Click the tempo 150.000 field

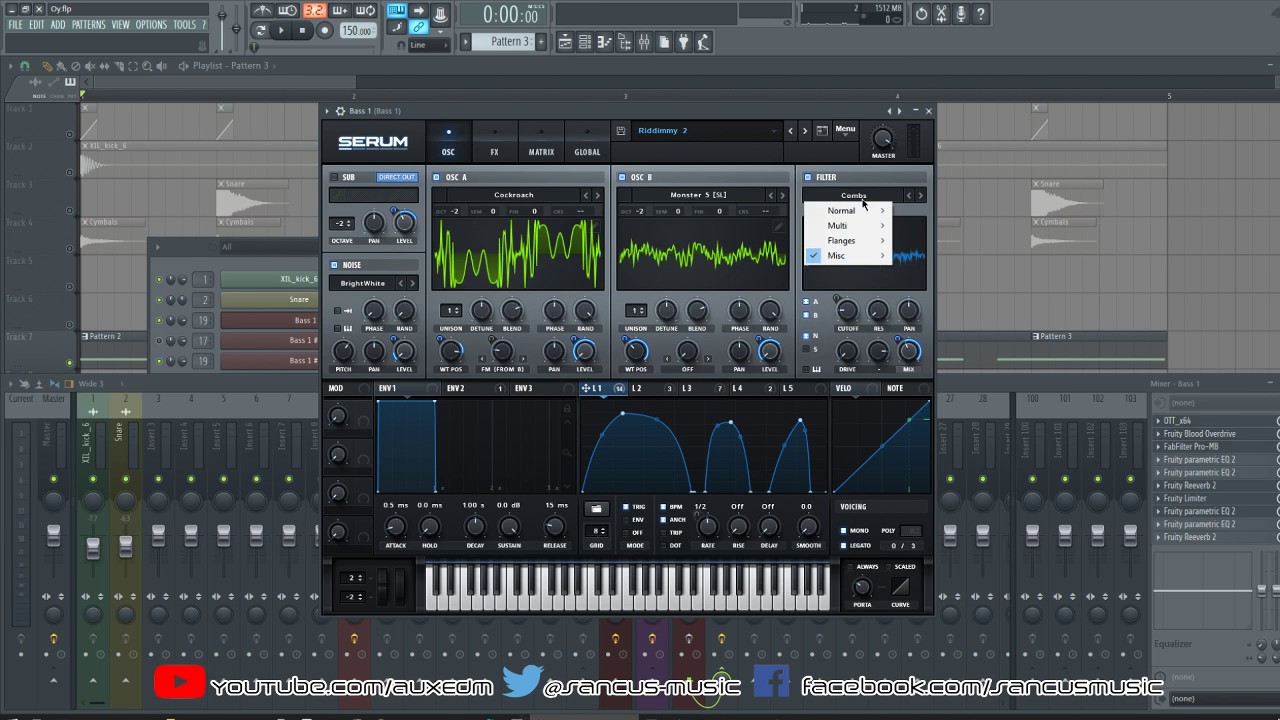(x=357, y=31)
